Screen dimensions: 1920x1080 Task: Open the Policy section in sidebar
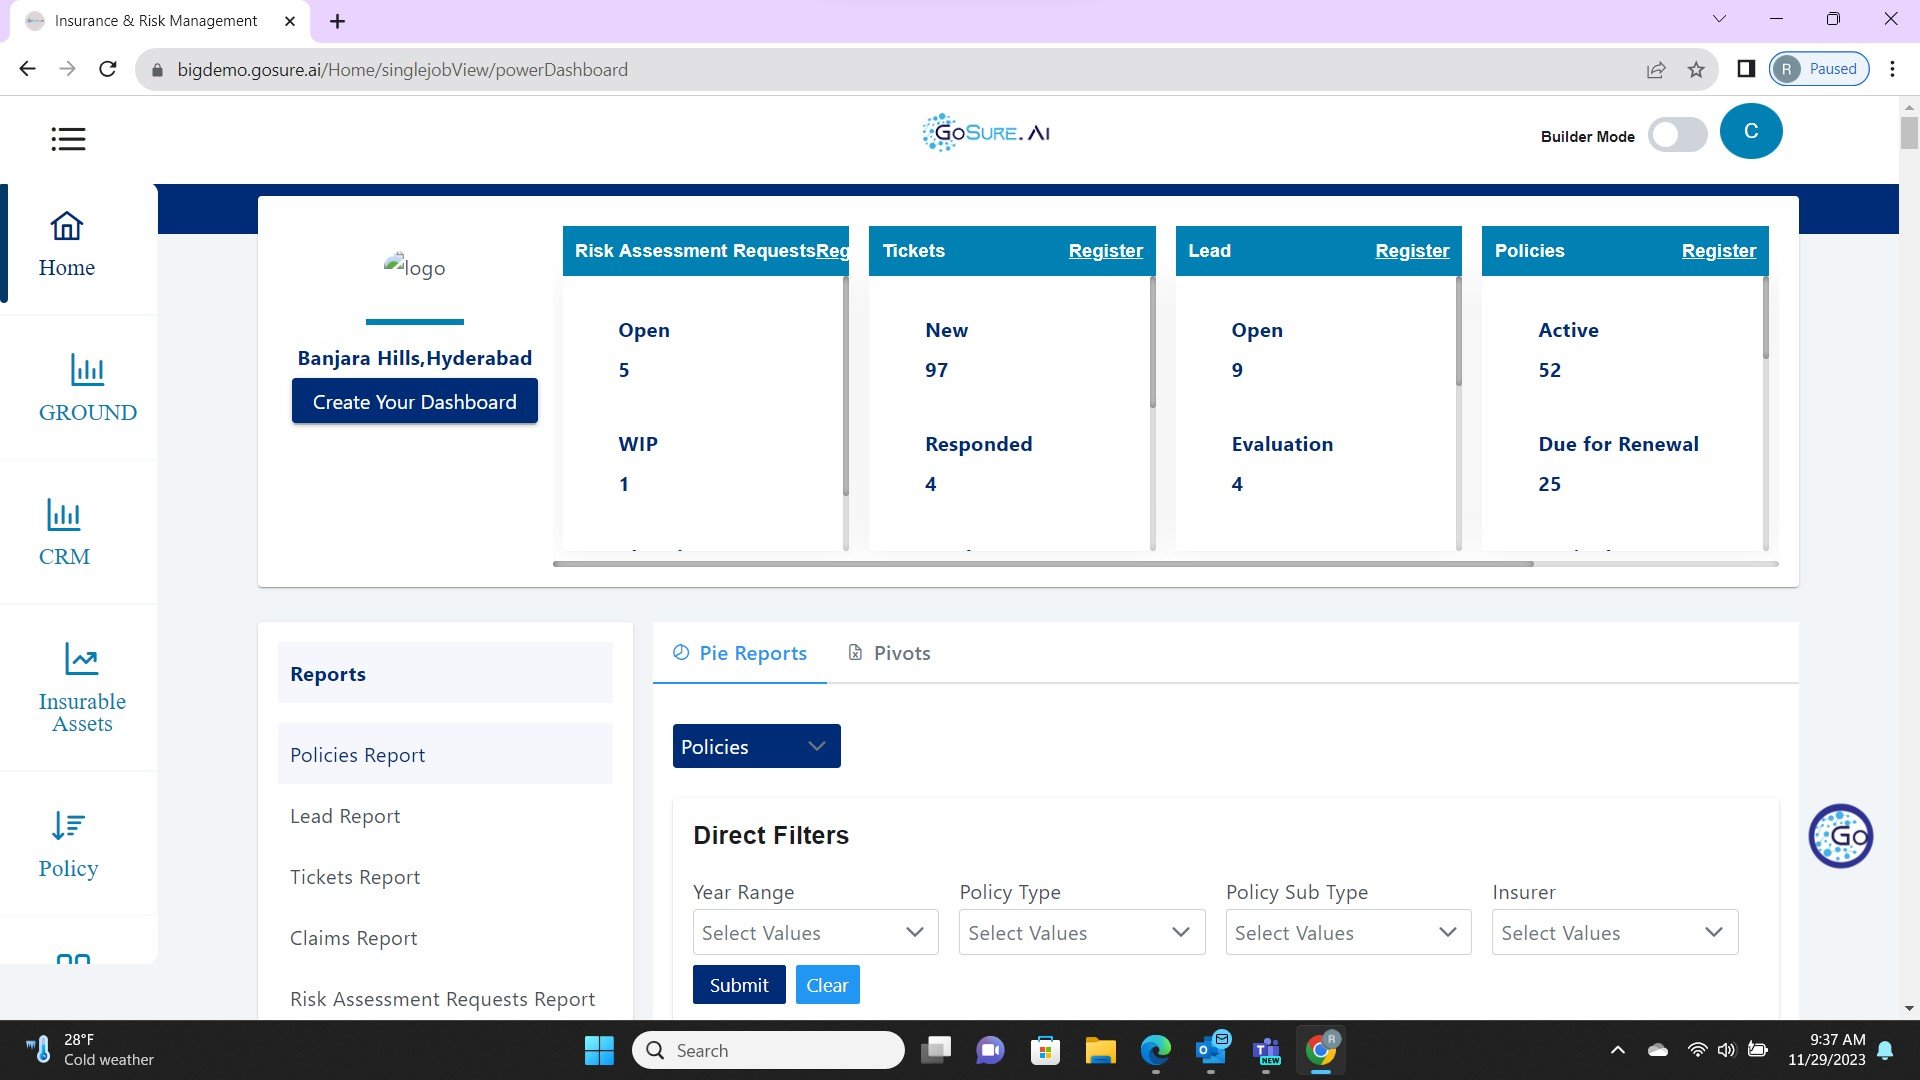point(68,843)
